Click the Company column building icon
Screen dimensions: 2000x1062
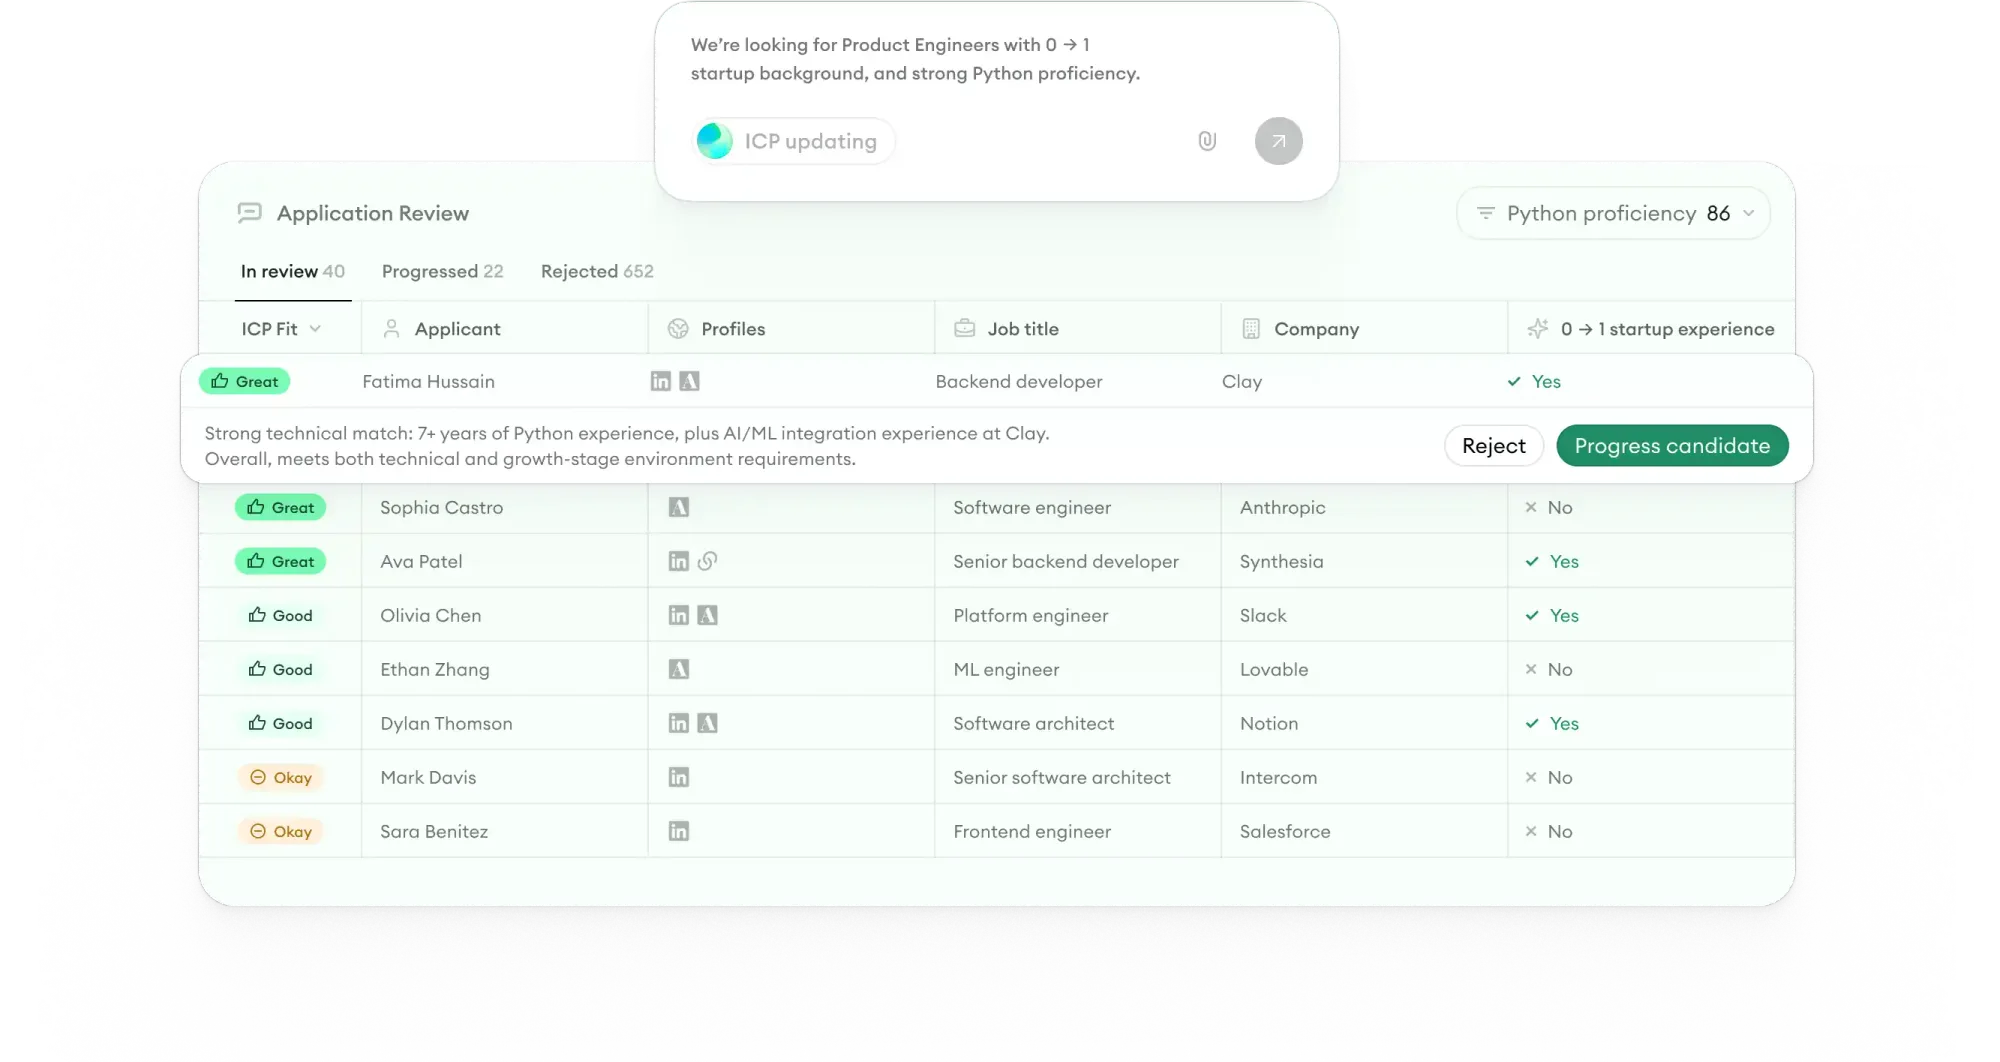click(x=1250, y=328)
